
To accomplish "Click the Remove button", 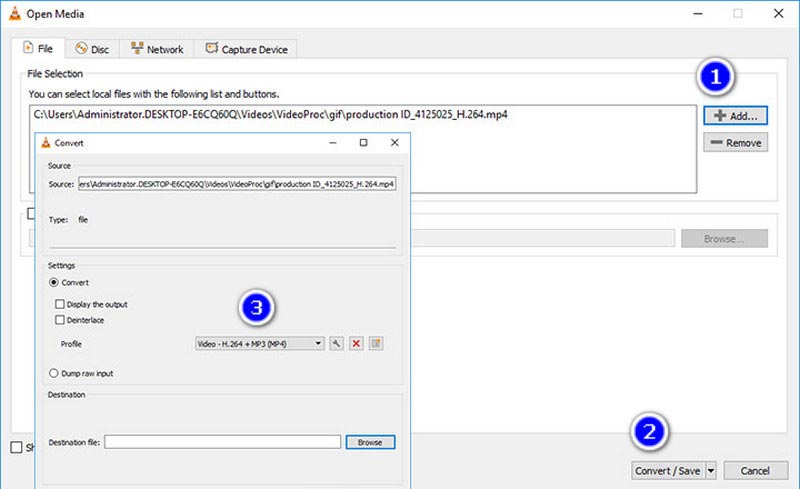I will point(735,143).
